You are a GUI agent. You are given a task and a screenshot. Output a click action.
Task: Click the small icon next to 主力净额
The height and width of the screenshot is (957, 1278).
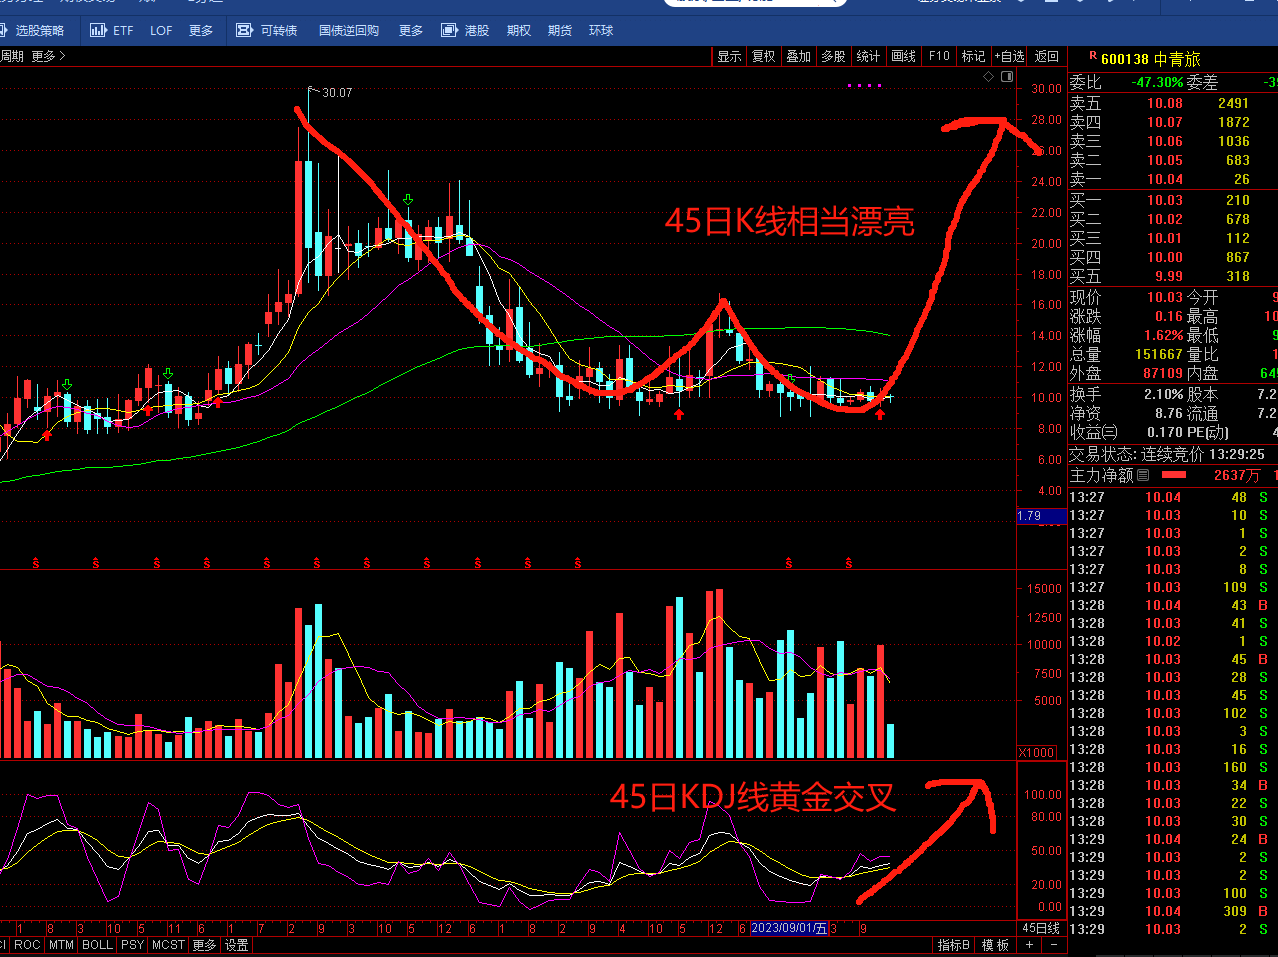(x=1143, y=475)
